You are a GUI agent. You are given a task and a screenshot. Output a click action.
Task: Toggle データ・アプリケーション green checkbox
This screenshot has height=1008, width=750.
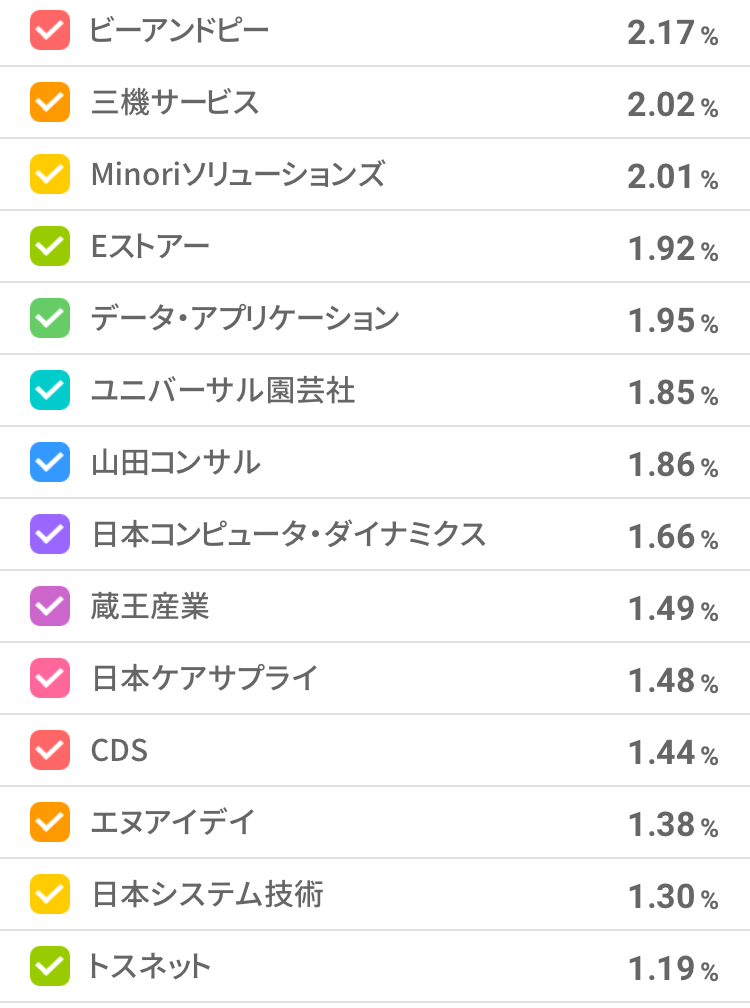[x=50, y=318]
